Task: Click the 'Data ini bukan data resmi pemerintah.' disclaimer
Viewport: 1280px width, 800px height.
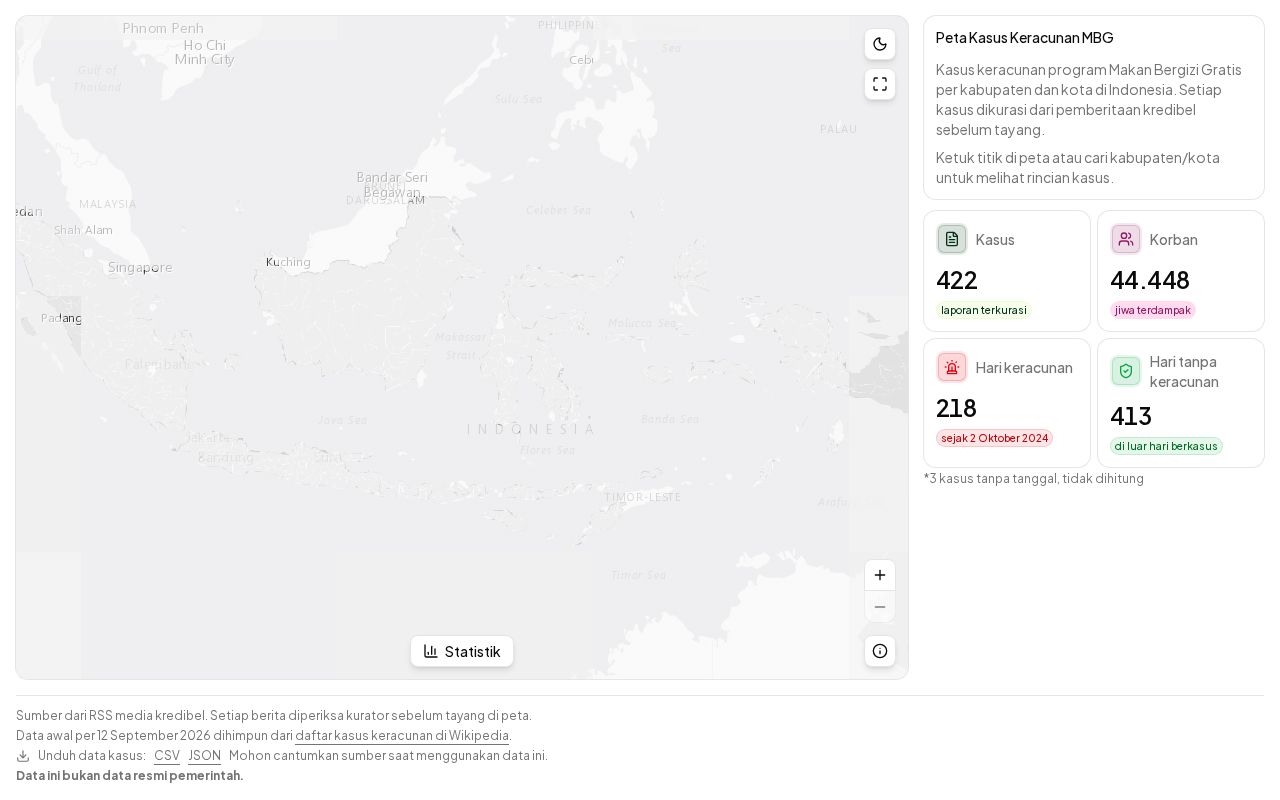Action: [x=130, y=776]
